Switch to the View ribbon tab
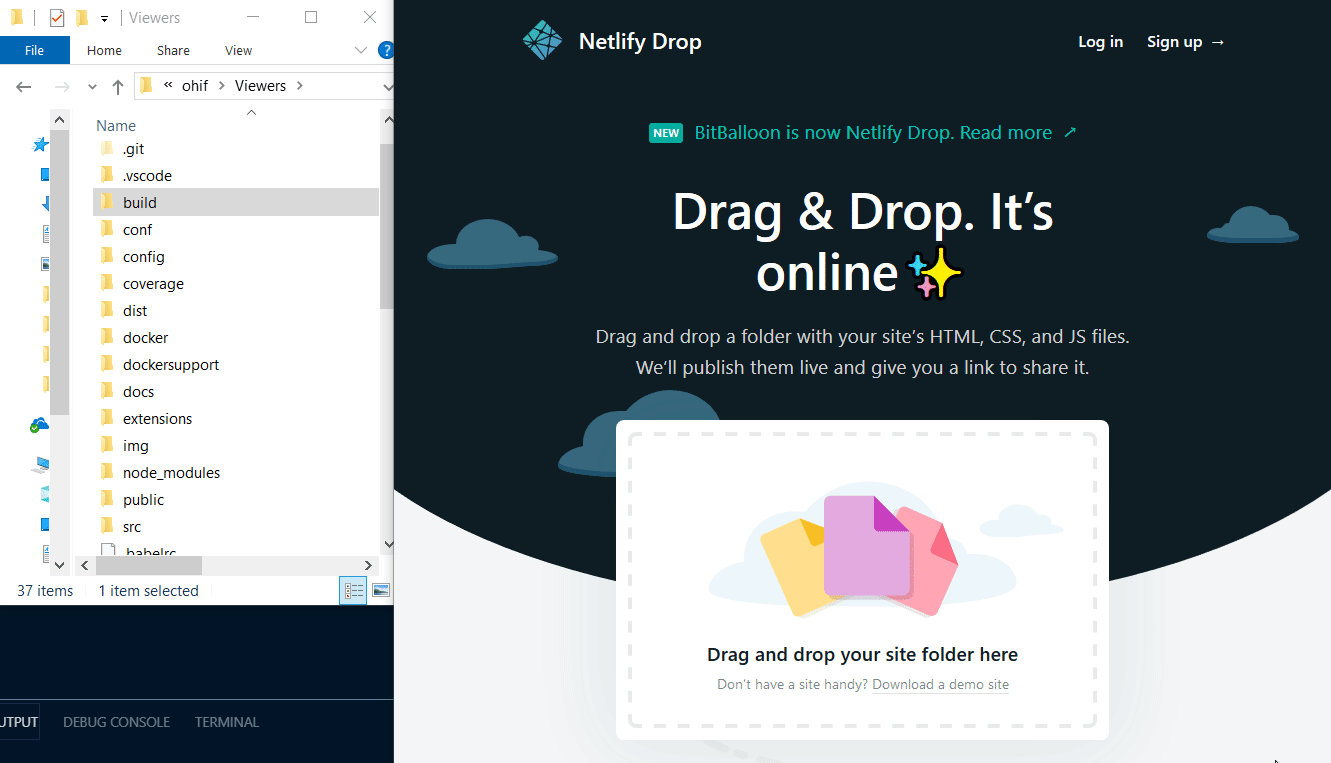The height and width of the screenshot is (763, 1331). click(238, 49)
